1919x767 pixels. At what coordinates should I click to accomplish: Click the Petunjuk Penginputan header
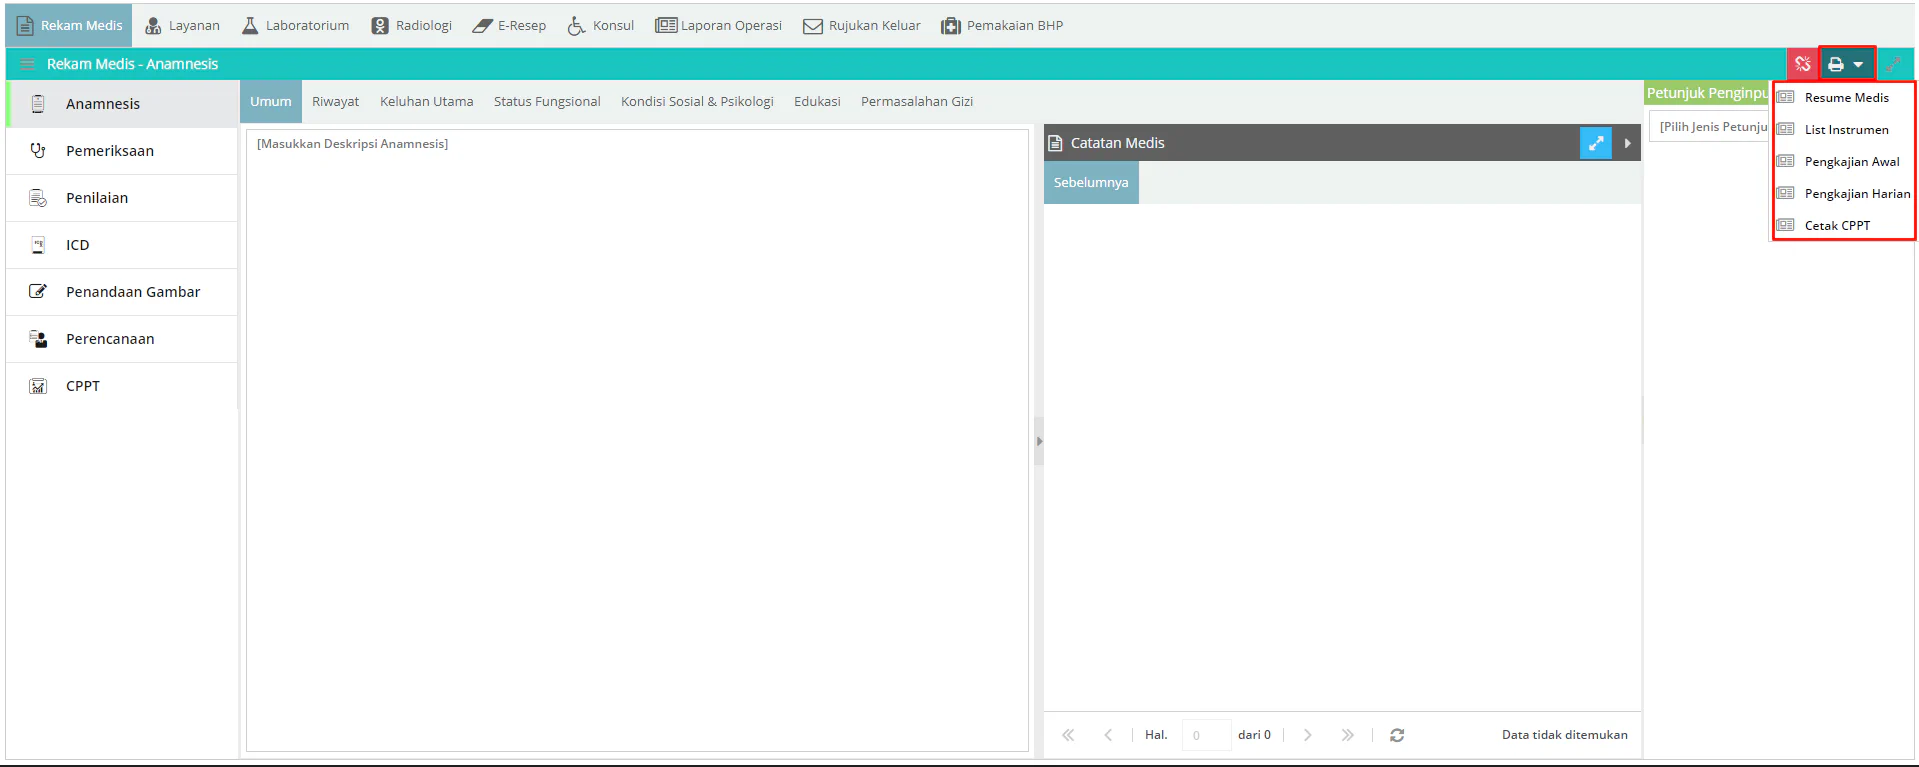click(1707, 93)
